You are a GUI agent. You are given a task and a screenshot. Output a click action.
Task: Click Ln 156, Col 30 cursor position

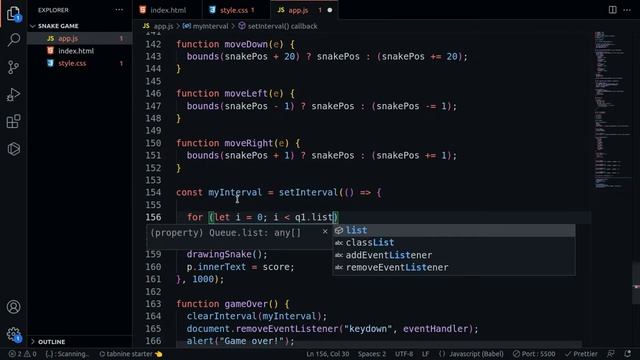point(328,354)
